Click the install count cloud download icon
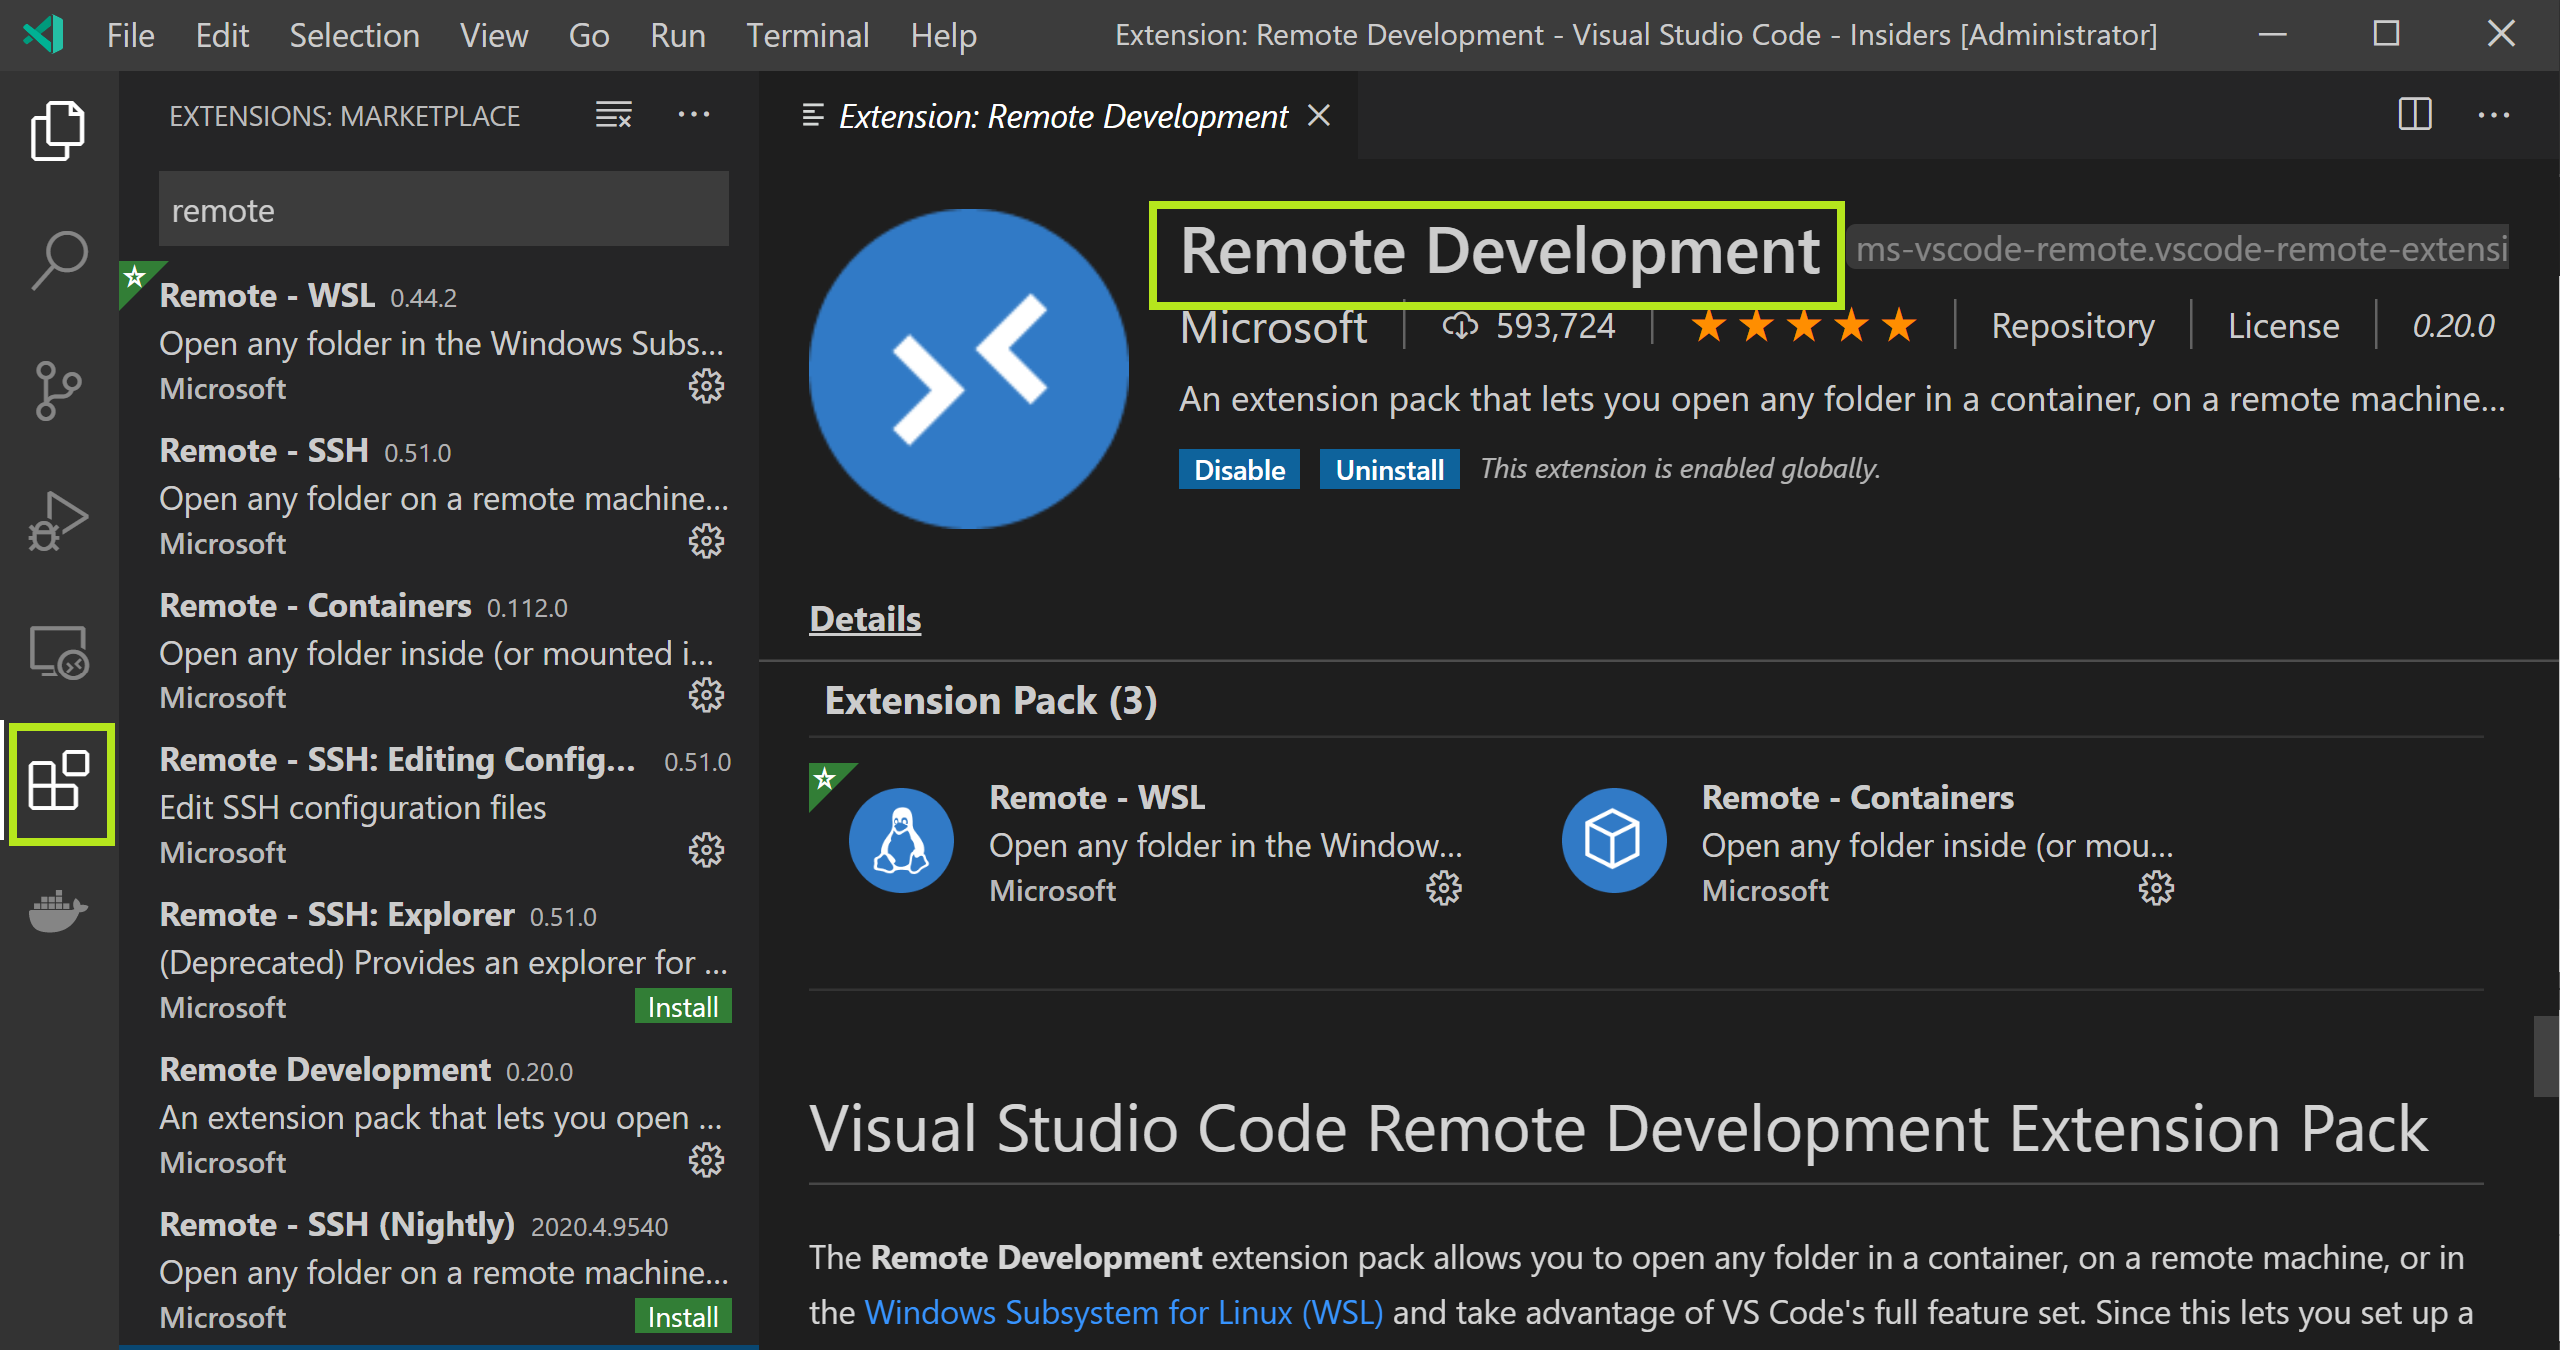 [x=1460, y=326]
